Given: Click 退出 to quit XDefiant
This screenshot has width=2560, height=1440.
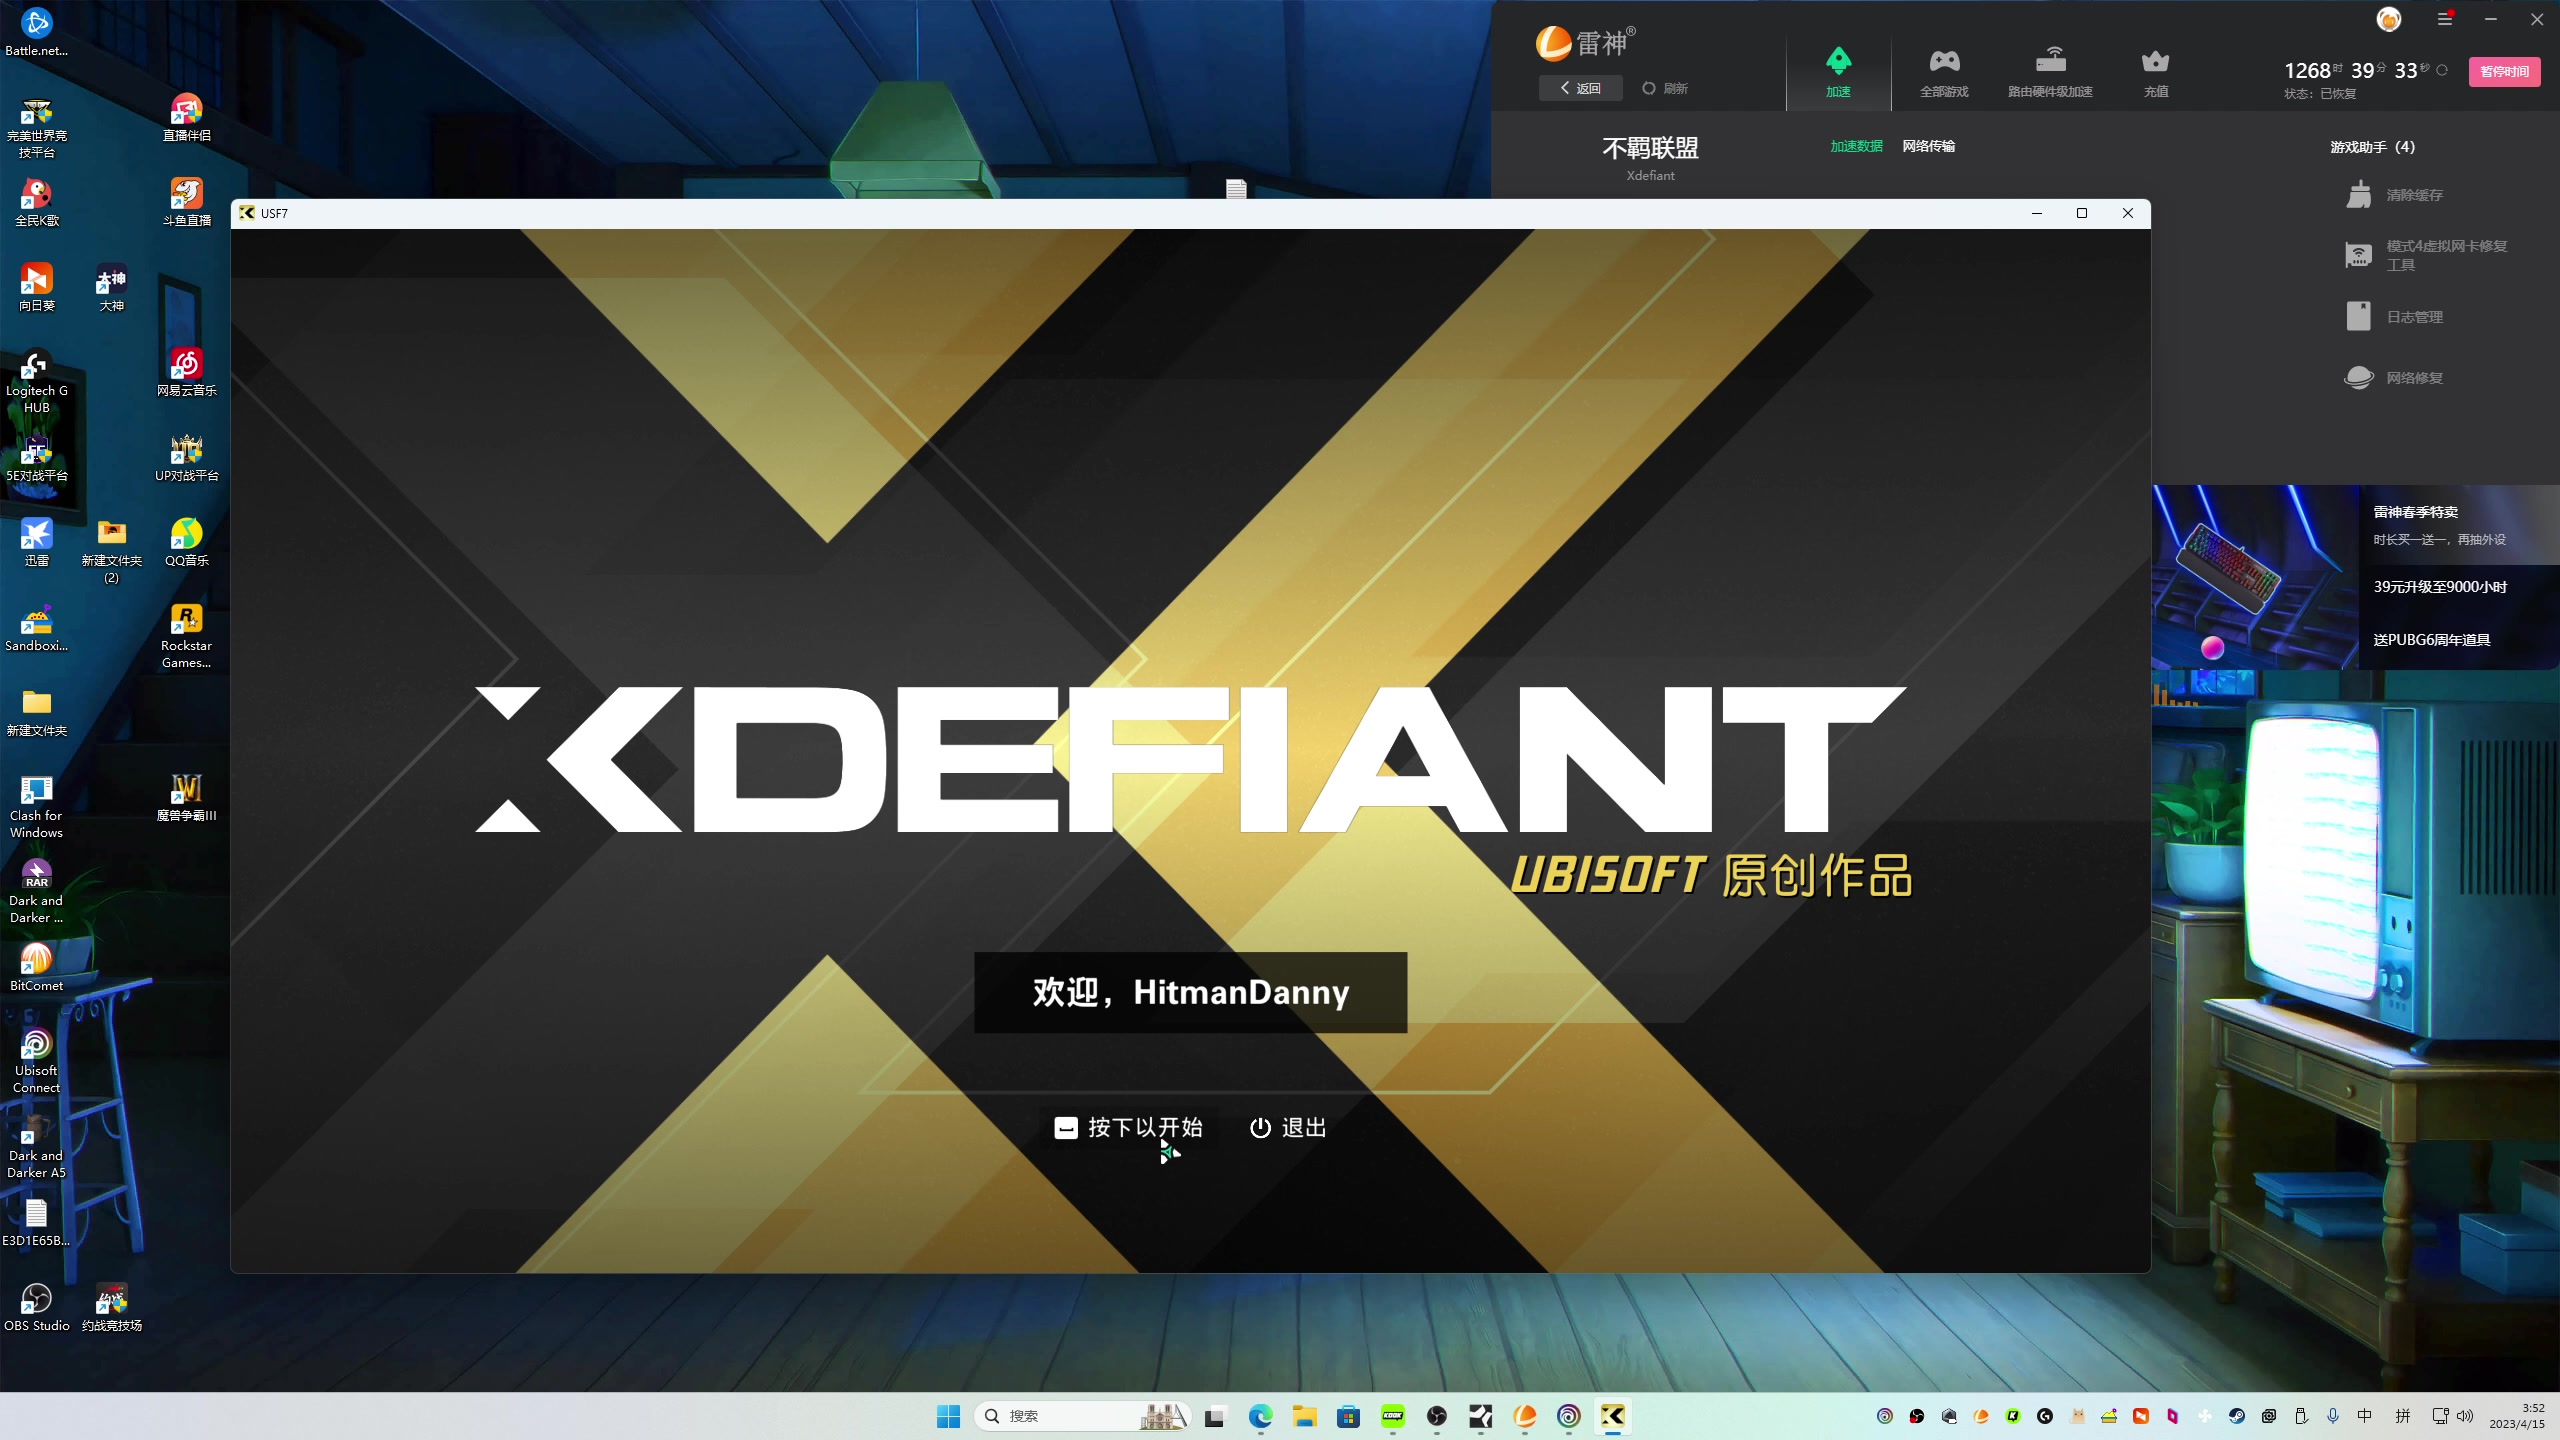Looking at the screenshot, I should click(1288, 1128).
